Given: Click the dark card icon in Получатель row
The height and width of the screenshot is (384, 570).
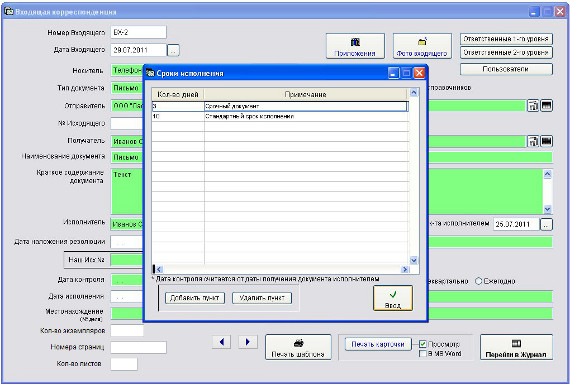Looking at the screenshot, I should [546, 141].
